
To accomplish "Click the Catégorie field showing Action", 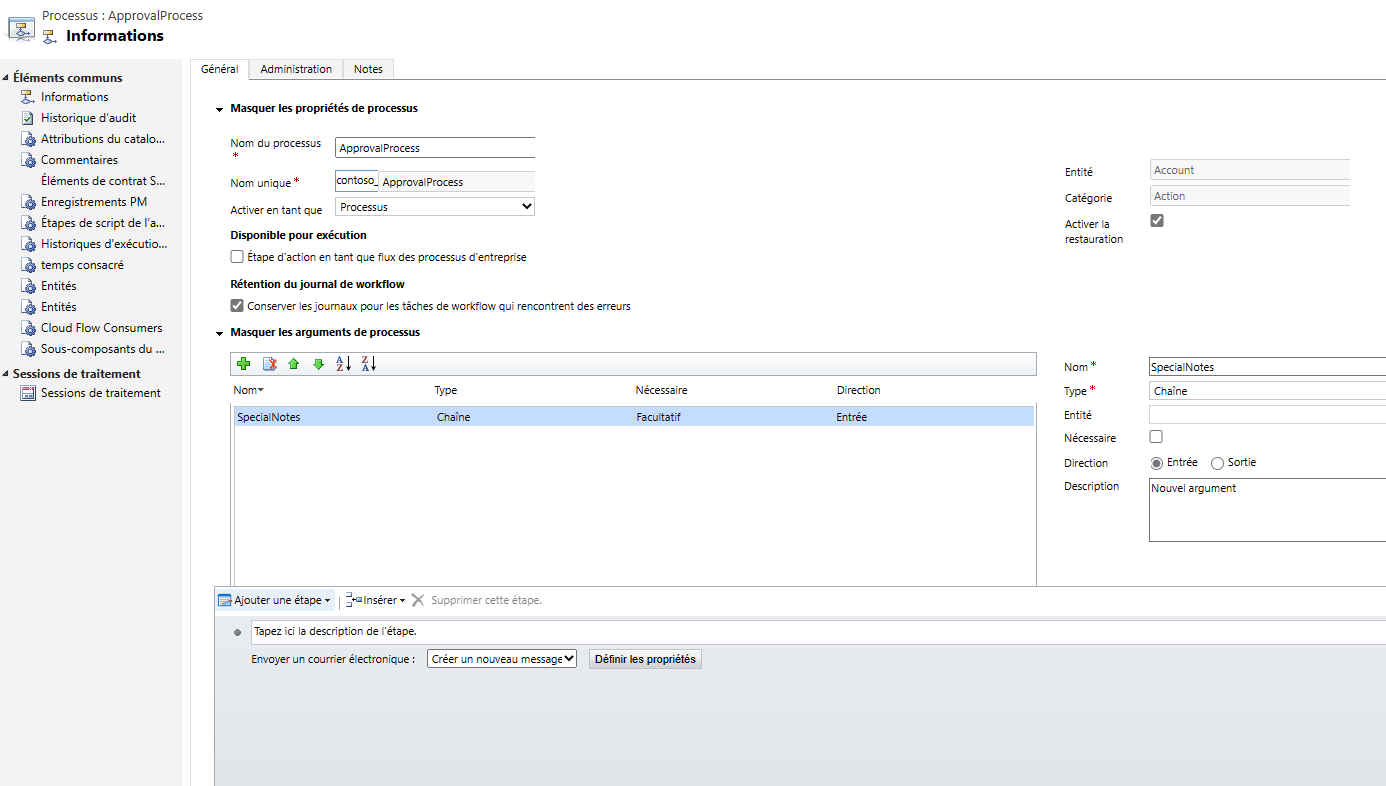I will pos(1250,196).
